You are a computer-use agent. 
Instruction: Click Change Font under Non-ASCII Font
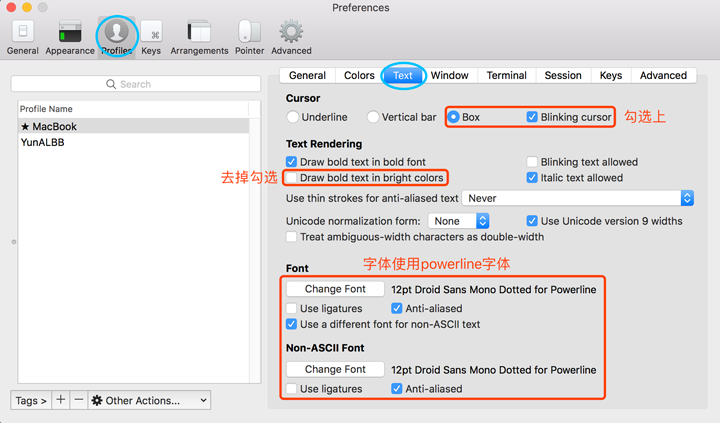click(335, 369)
